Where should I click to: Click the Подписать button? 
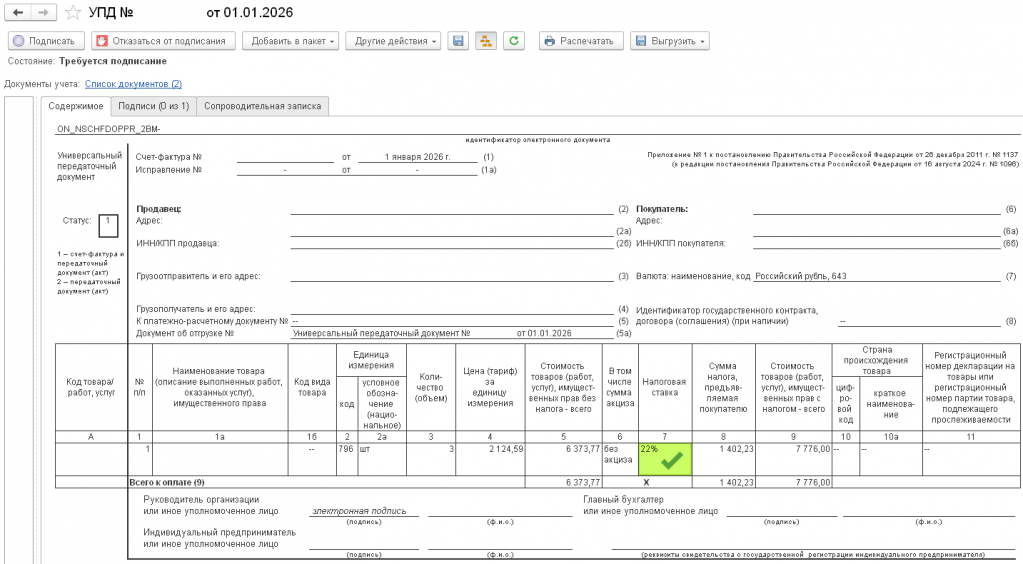tap(46, 41)
